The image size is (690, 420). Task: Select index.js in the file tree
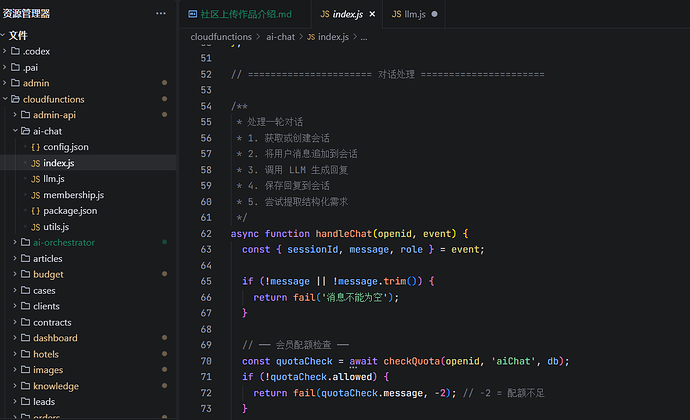[x=88, y=163]
